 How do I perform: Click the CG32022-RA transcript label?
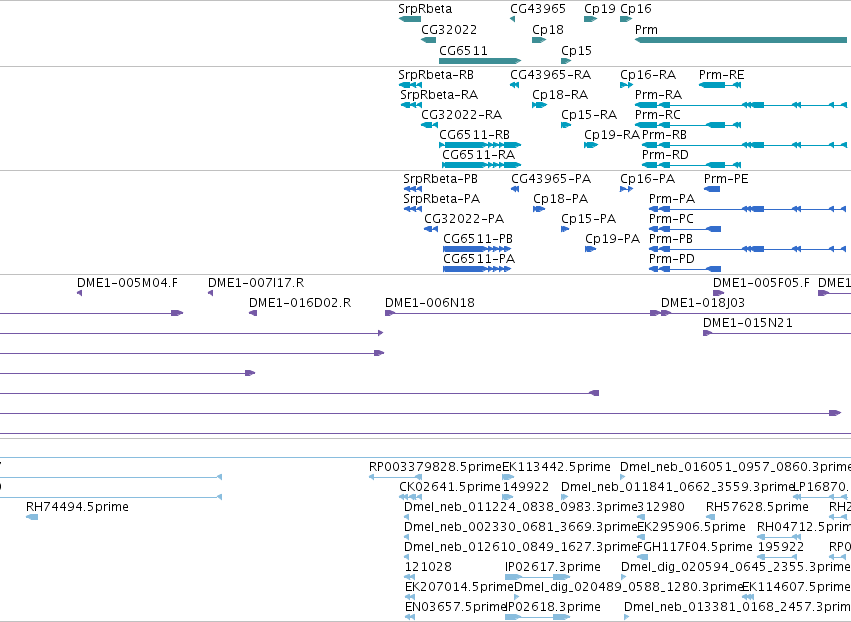461,115
